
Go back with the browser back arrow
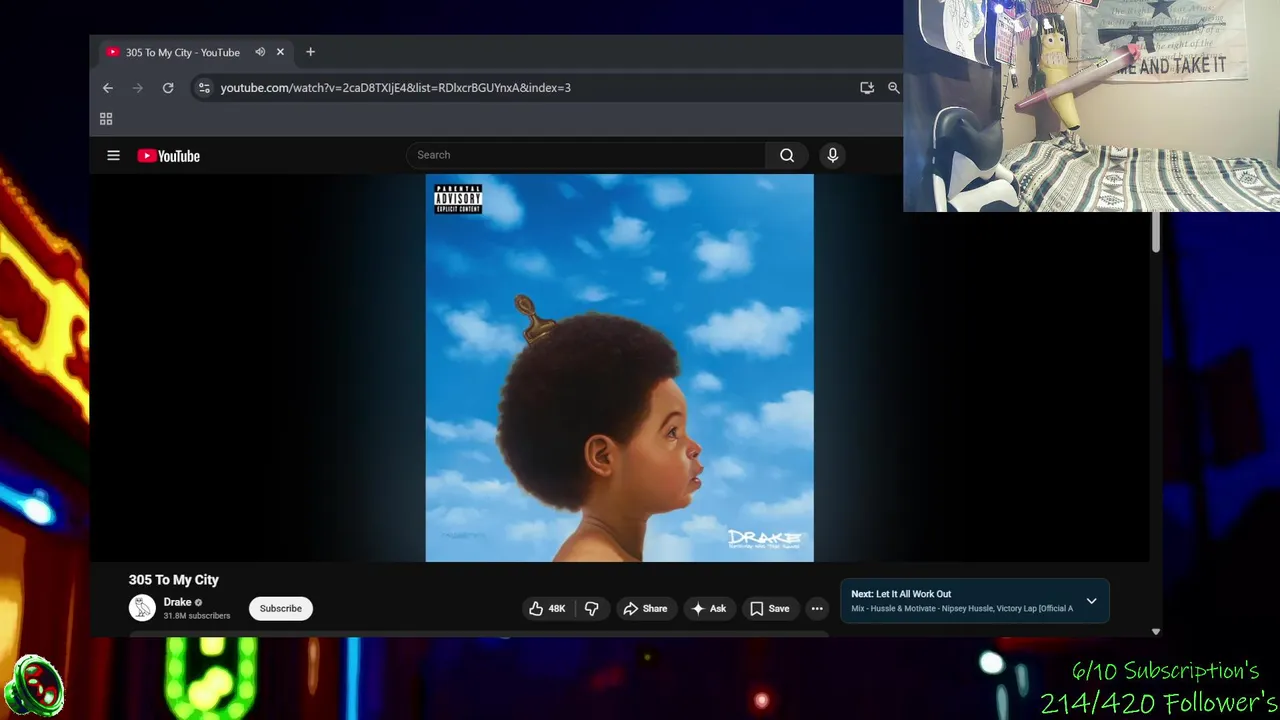point(108,88)
